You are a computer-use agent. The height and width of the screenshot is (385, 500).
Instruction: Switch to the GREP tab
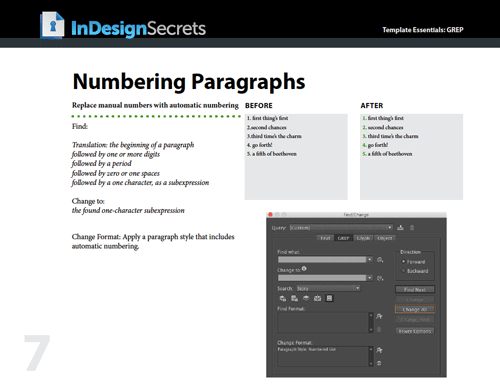click(x=343, y=238)
